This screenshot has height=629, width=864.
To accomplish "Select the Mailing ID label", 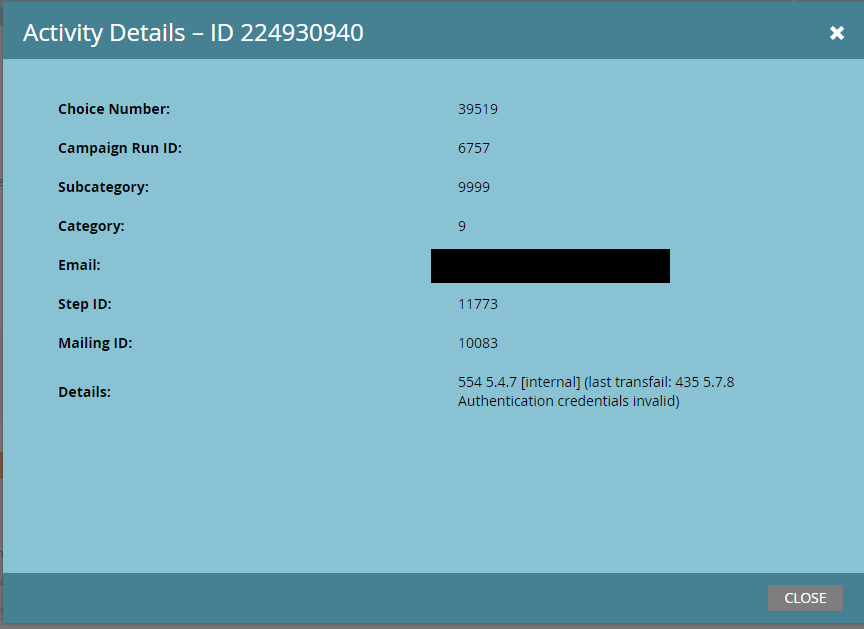I will pyautogui.click(x=95, y=343).
